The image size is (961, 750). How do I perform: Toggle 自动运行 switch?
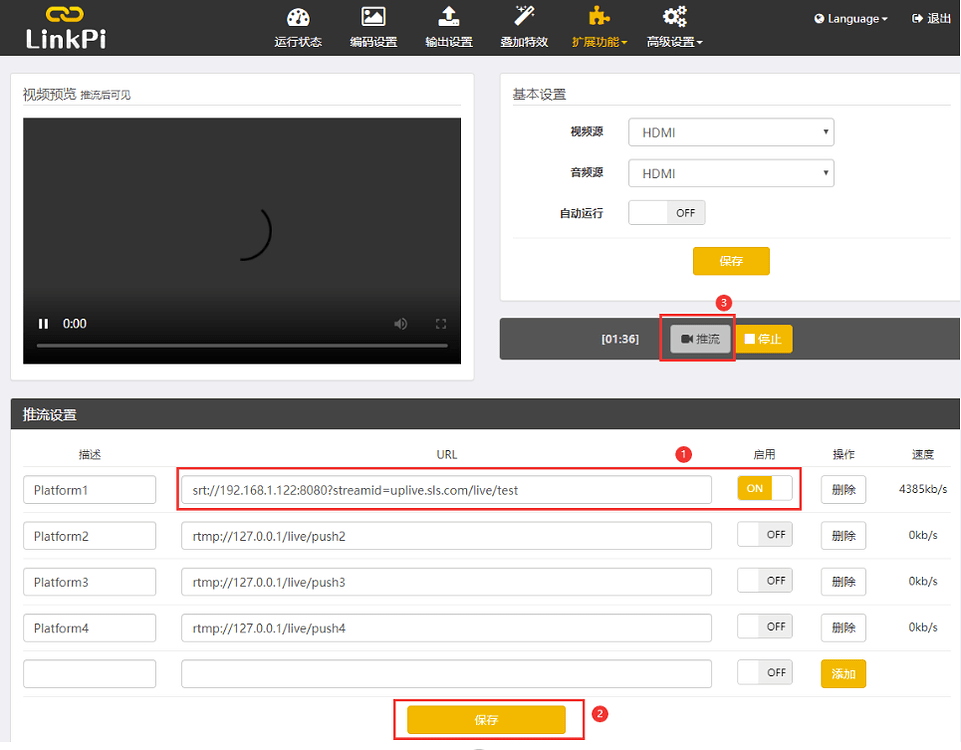(x=667, y=213)
